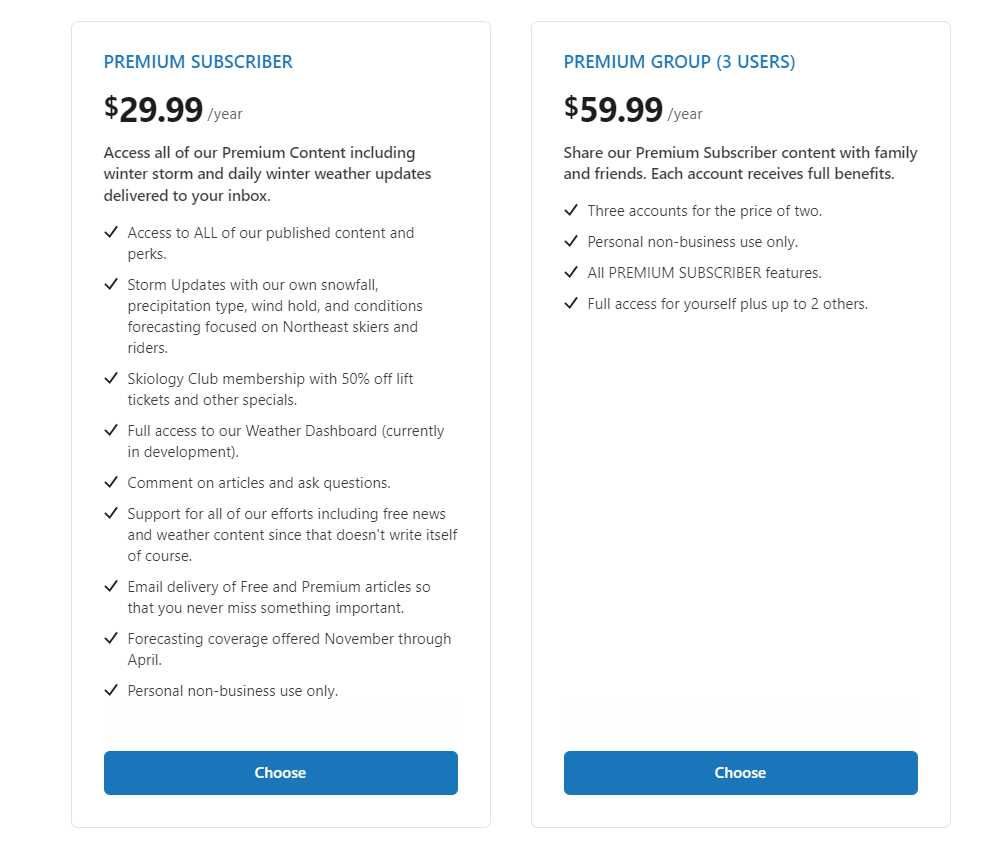Image resolution: width=1000 pixels, height=850 pixels.
Task: Click the checkmark next to 'Weather Dashboard' item
Action: (x=111, y=430)
